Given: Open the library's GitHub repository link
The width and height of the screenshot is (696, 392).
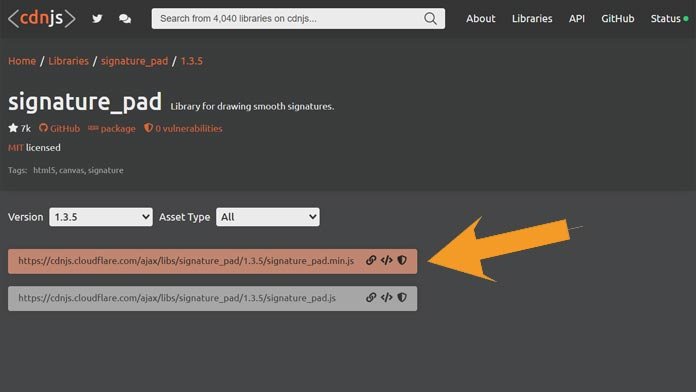Looking at the screenshot, I should (x=59, y=128).
